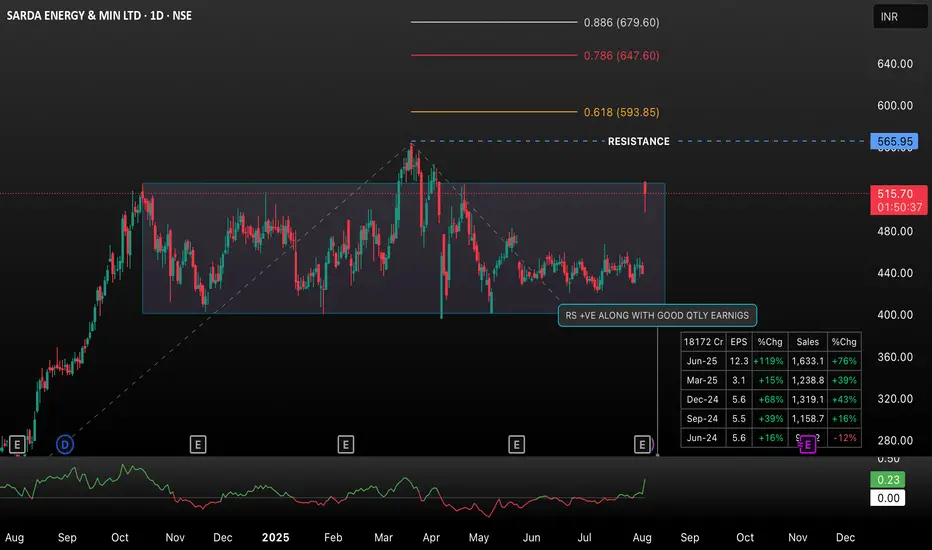Click the 1,319.1 sales value
932x550 pixels.
(807, 400)
